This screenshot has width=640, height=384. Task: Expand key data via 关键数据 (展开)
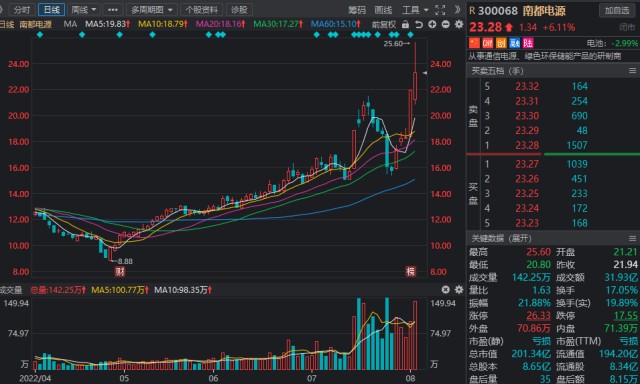pos(502,238)
